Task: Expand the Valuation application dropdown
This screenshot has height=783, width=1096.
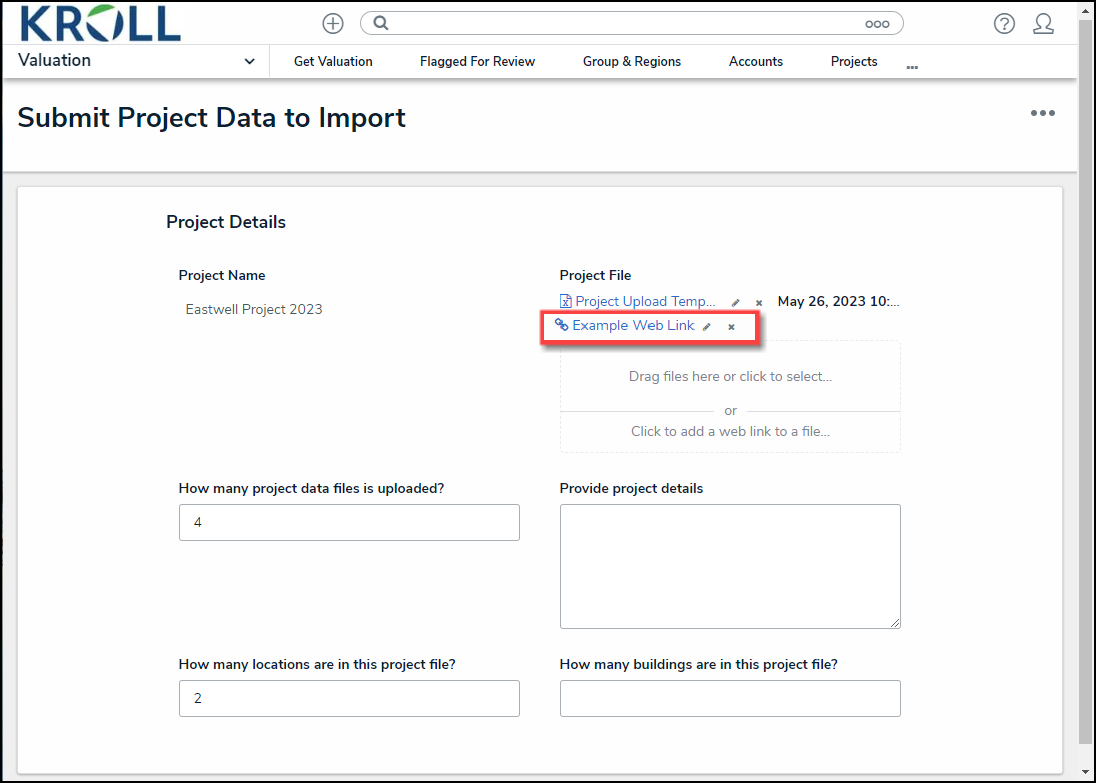Action: 249,62
